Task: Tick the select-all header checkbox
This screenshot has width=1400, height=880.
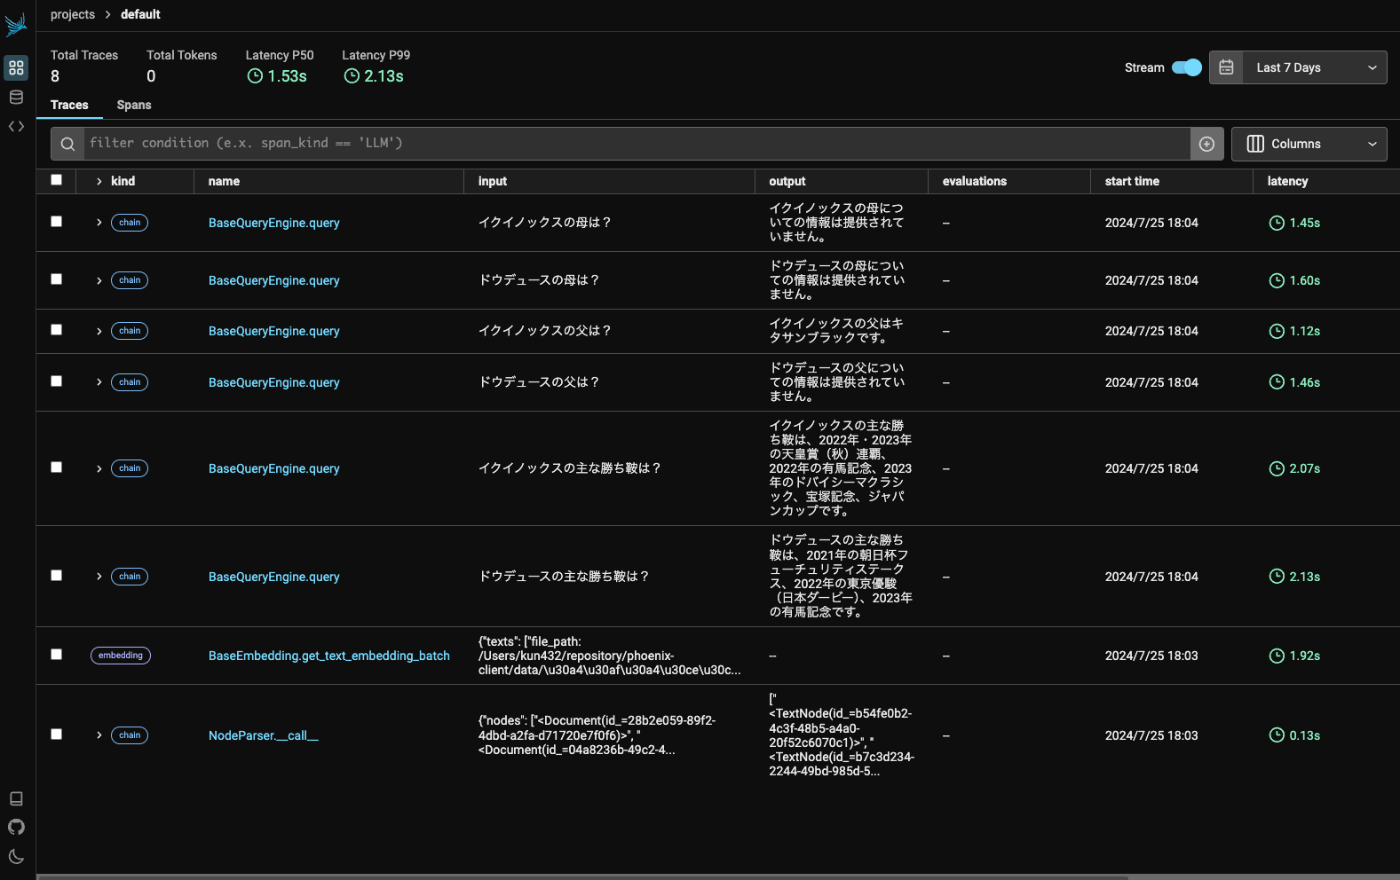Action: point(56,180)
